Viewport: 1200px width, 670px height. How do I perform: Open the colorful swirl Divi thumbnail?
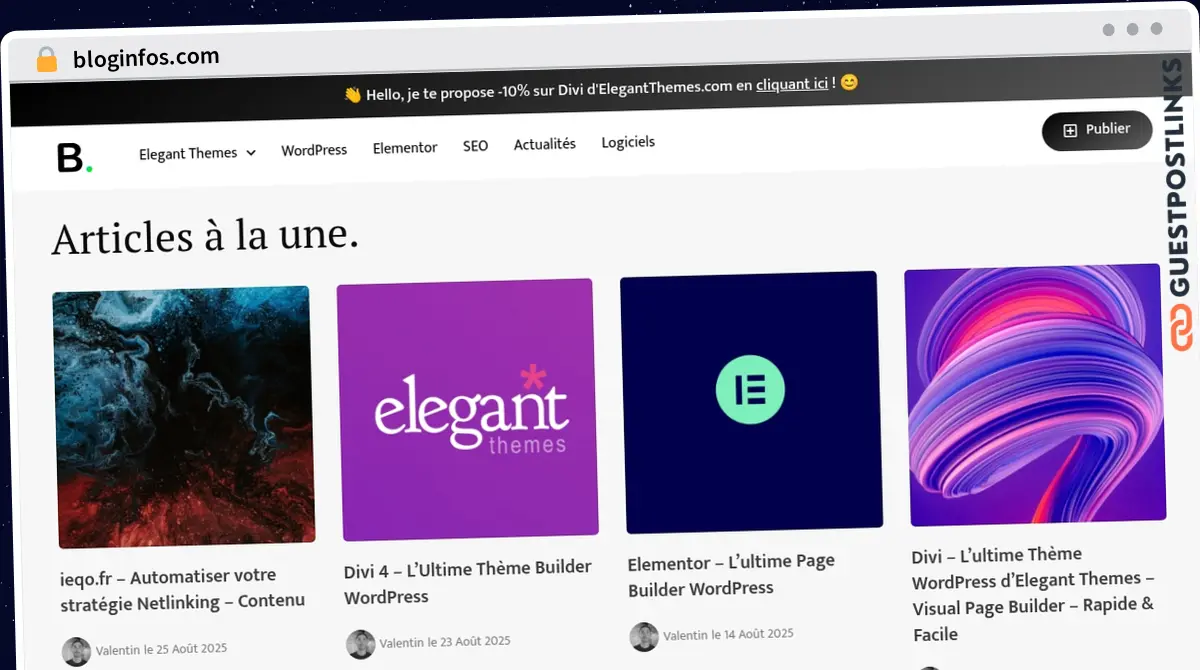(x=1035, y=395)
